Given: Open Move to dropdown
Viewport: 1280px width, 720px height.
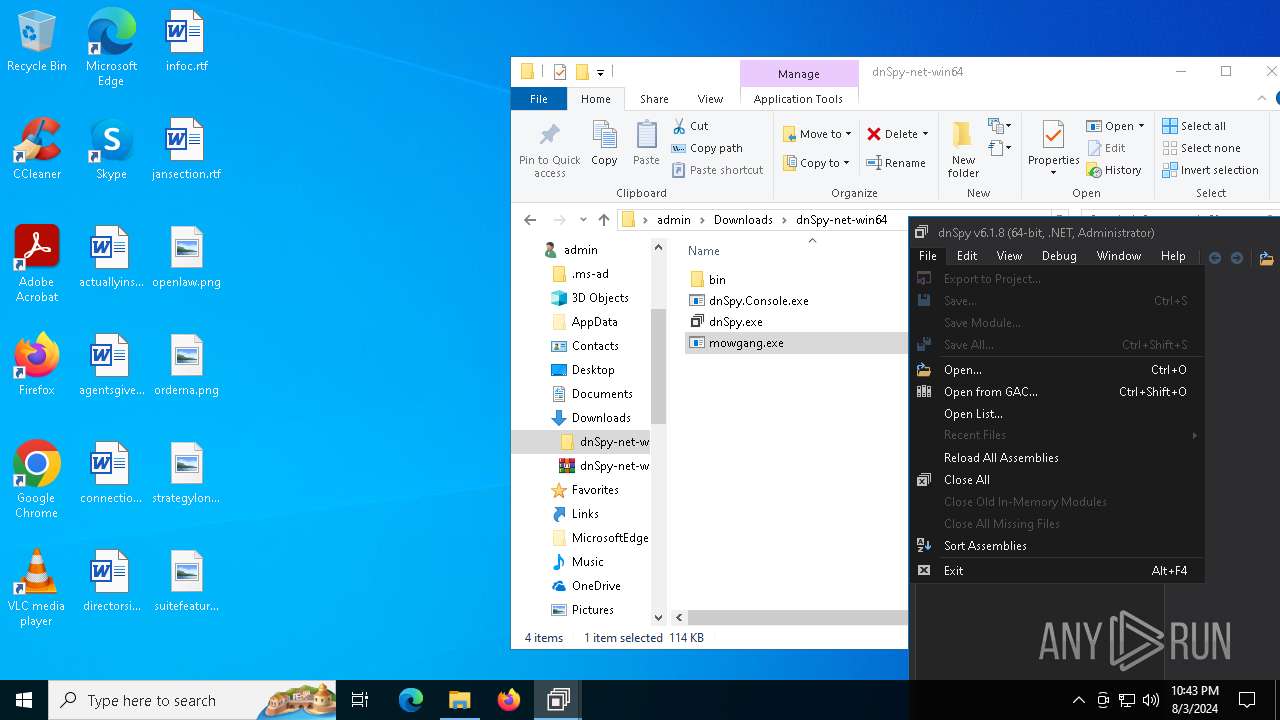Looking at the screenshot, I should click(x=817, y=134).
